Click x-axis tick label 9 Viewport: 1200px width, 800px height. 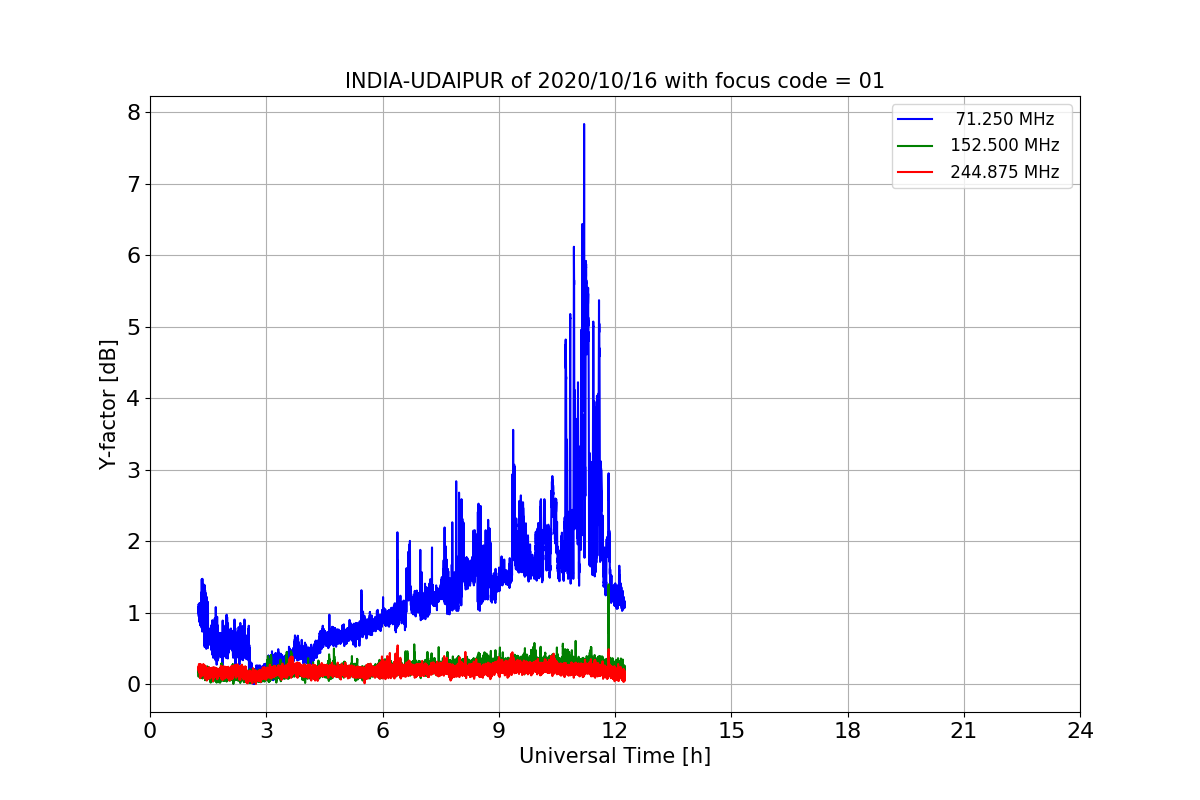(499, 731)
